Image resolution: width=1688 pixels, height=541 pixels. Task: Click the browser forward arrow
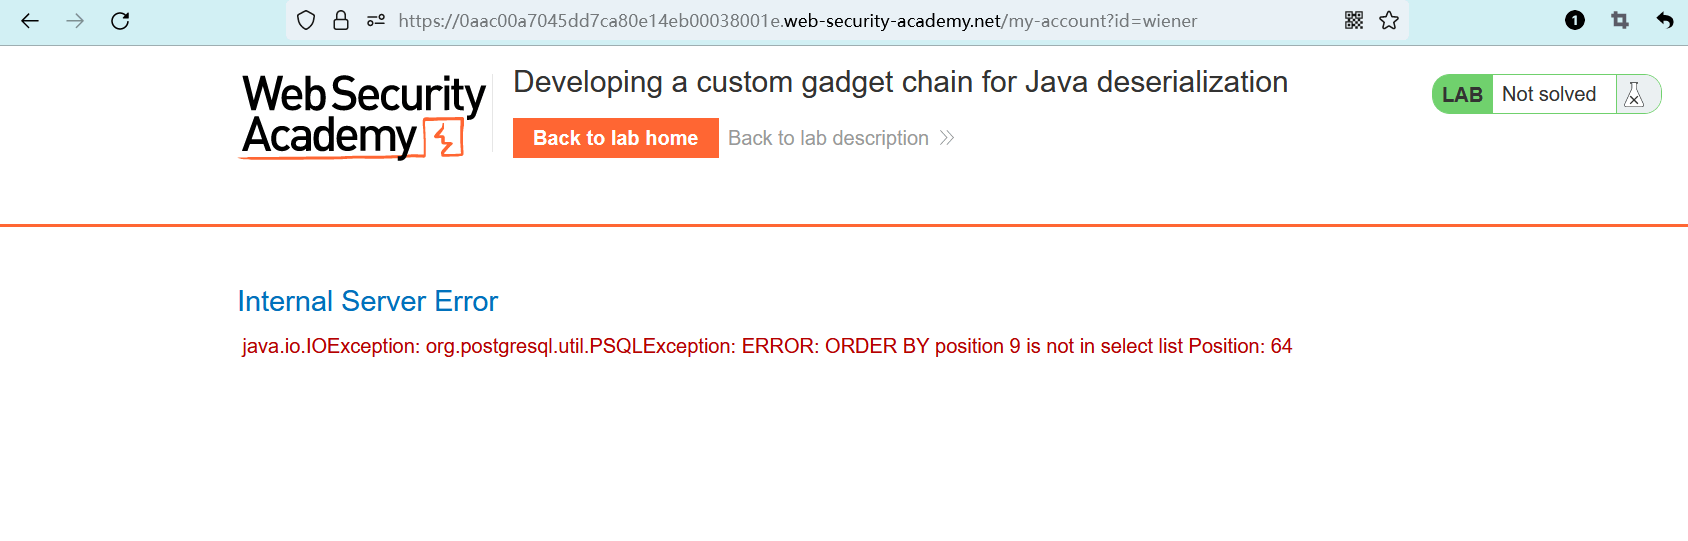pyautogui.click(x=75, y=21)
